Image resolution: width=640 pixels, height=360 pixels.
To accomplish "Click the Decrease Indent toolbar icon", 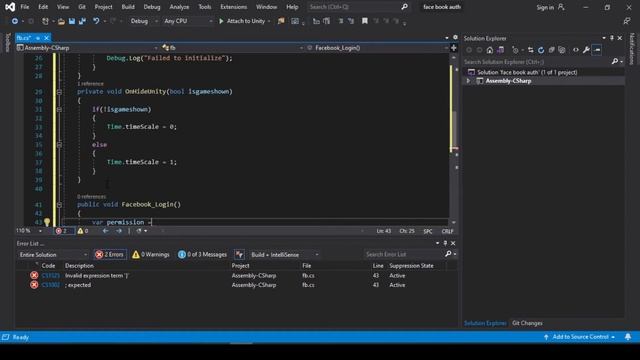I will 316,21.
